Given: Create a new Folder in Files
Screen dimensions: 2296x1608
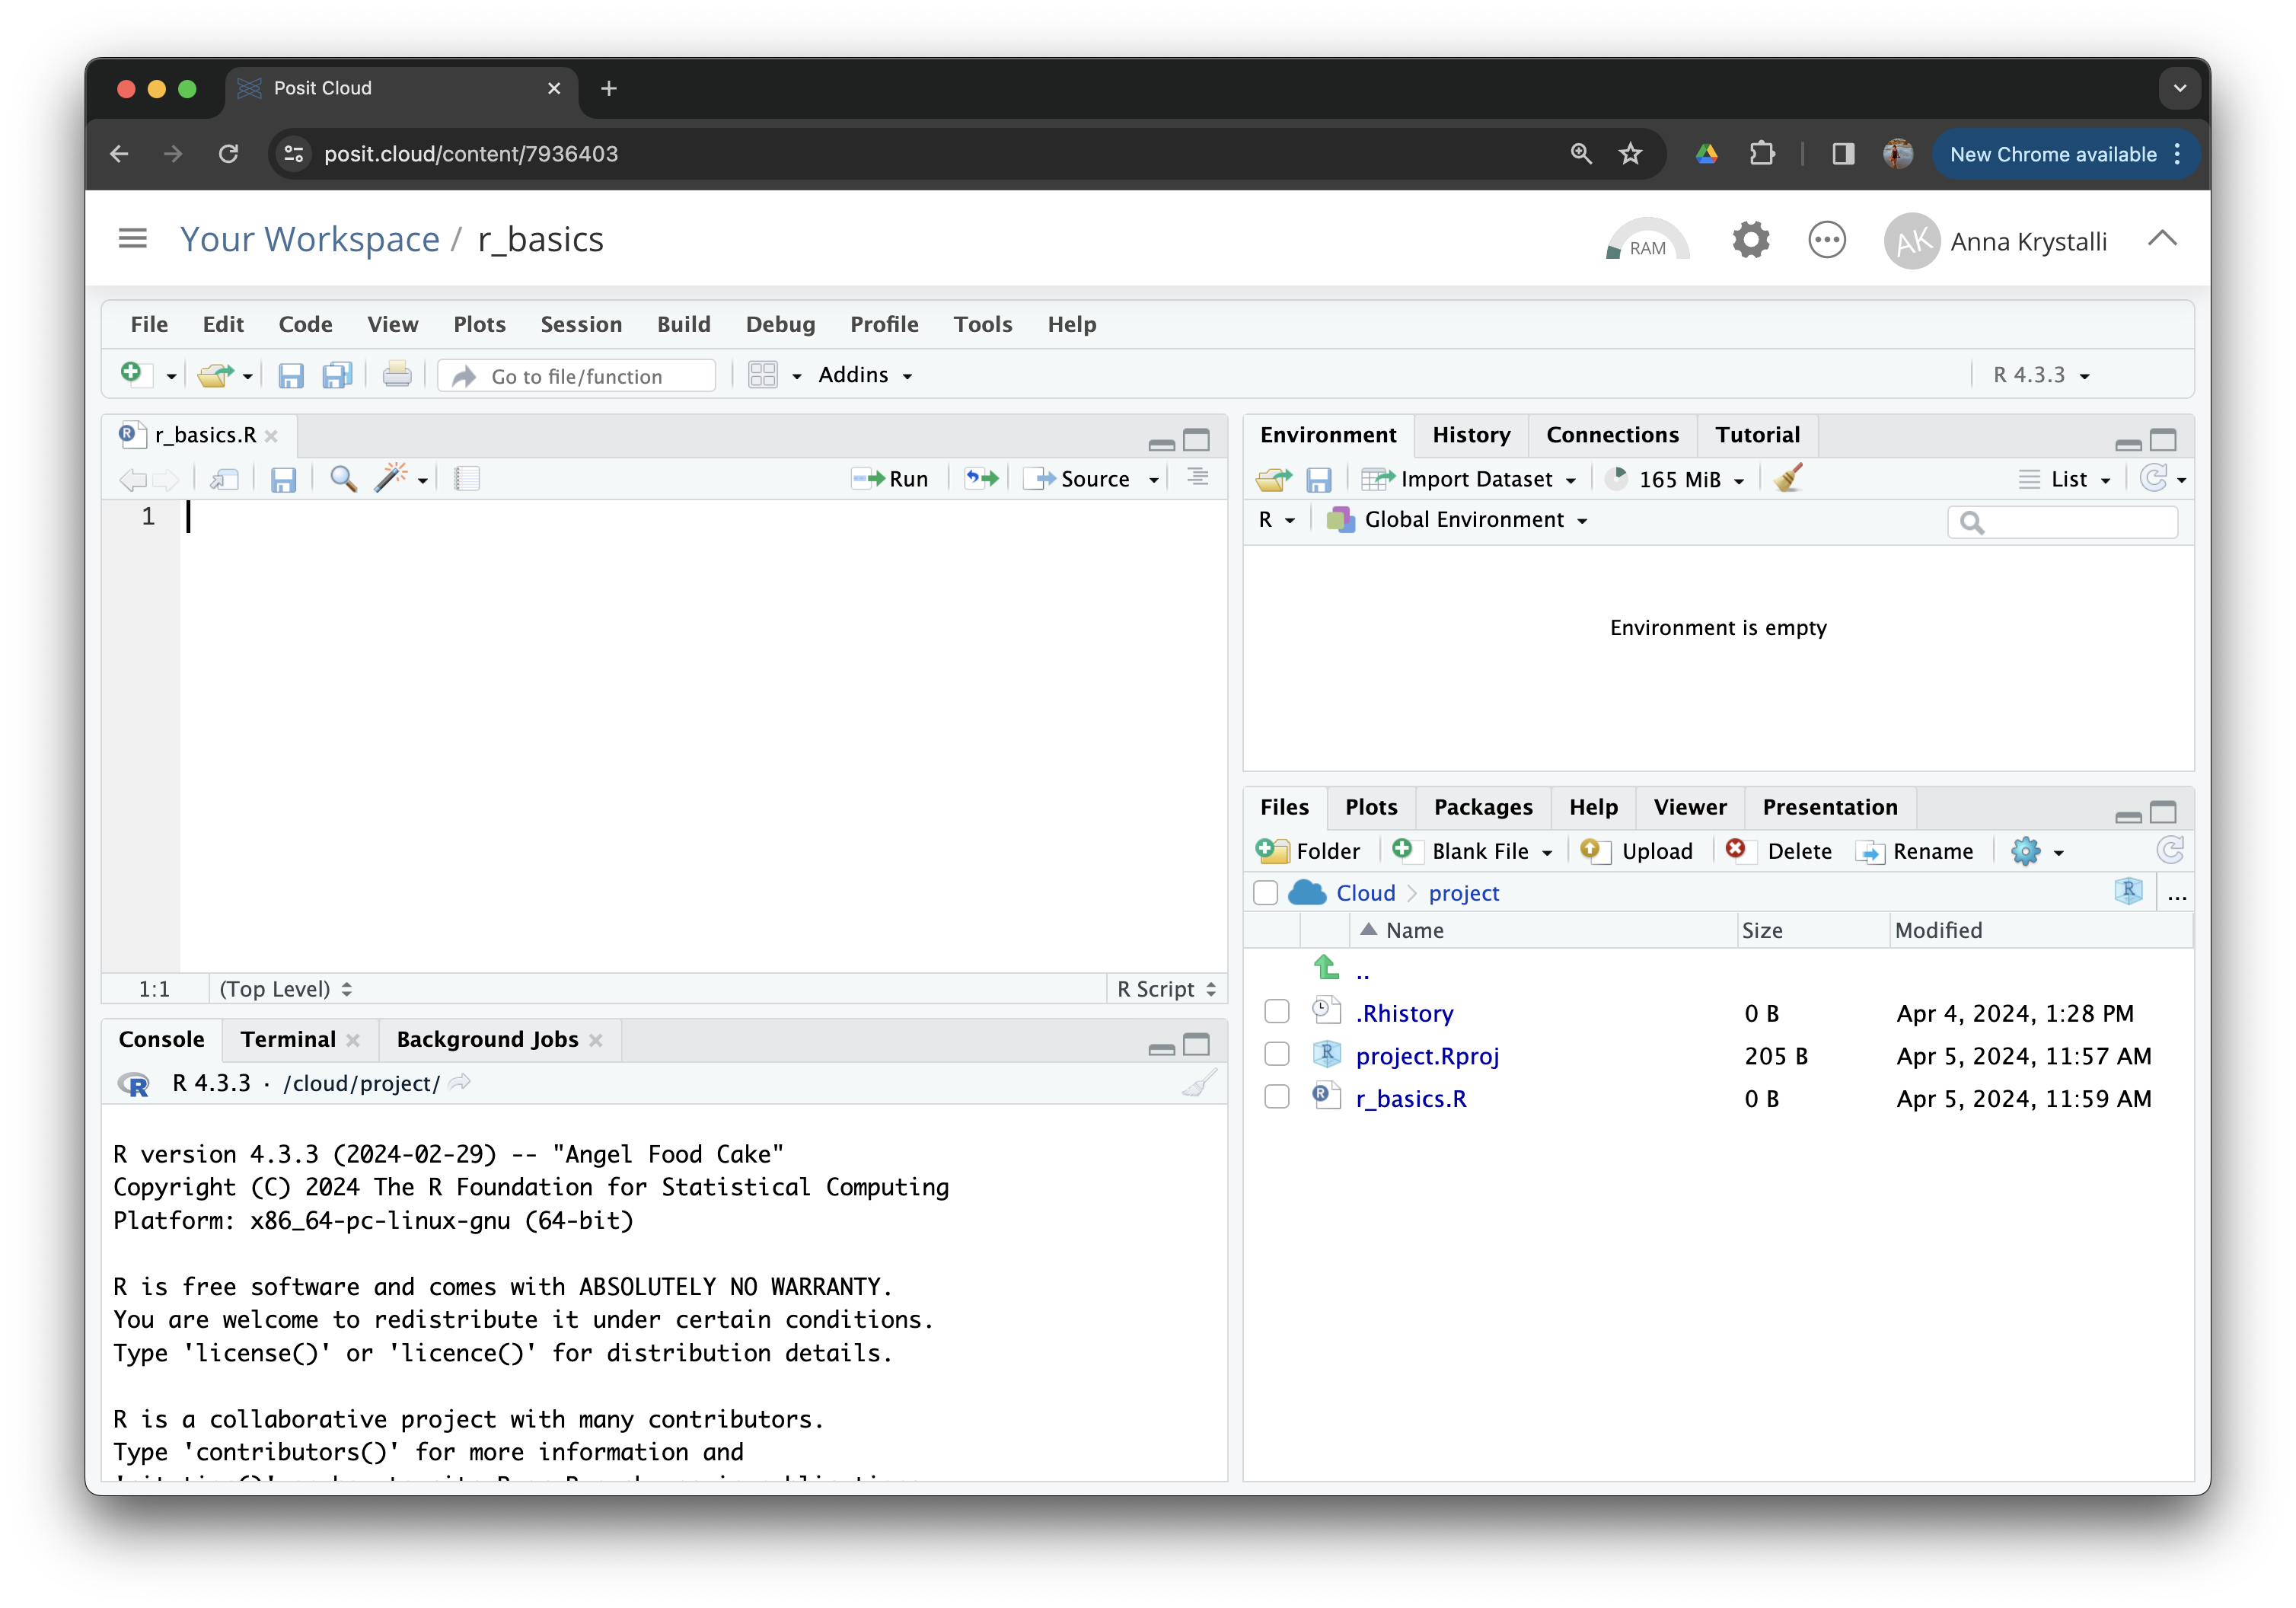Looking at the screenshot, I should pos(1309,851).
